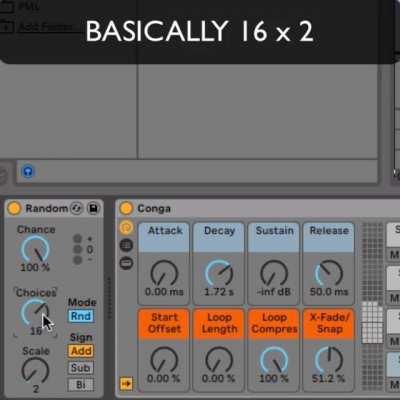400x400 pixels.
Task: Click the Mode label
Action: 82,302
